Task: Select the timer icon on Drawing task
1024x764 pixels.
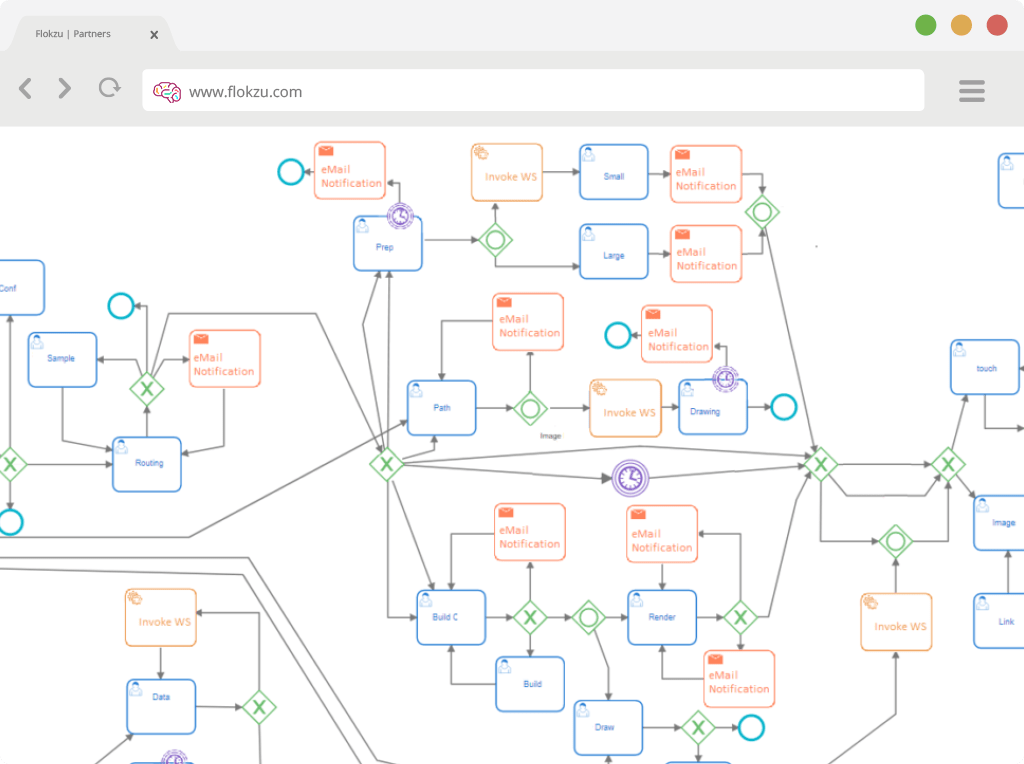Action: coord(725,379)
